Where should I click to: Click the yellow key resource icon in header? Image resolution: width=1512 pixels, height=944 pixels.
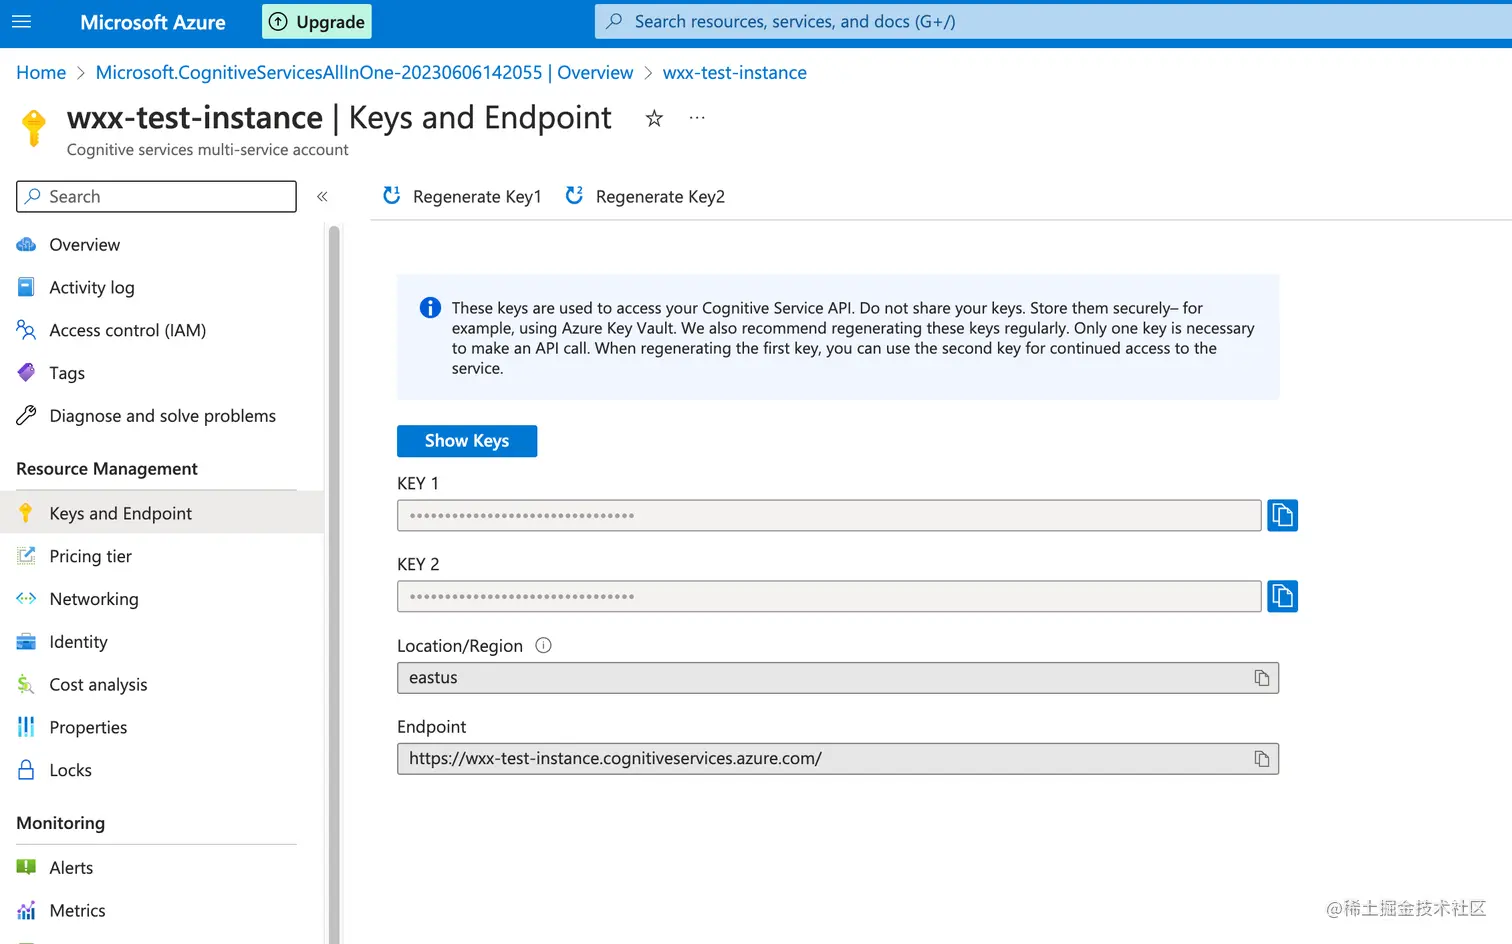[x=34, y=128]
